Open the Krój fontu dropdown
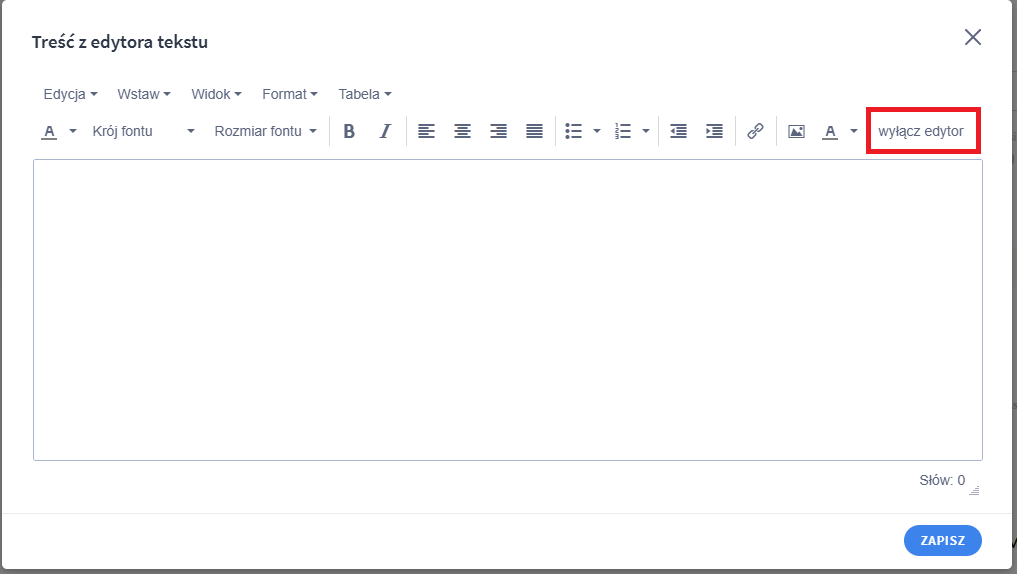Image resolution: width=1017 pixels, height=574 pixels. pyautogui.click(x=143, y=131)
